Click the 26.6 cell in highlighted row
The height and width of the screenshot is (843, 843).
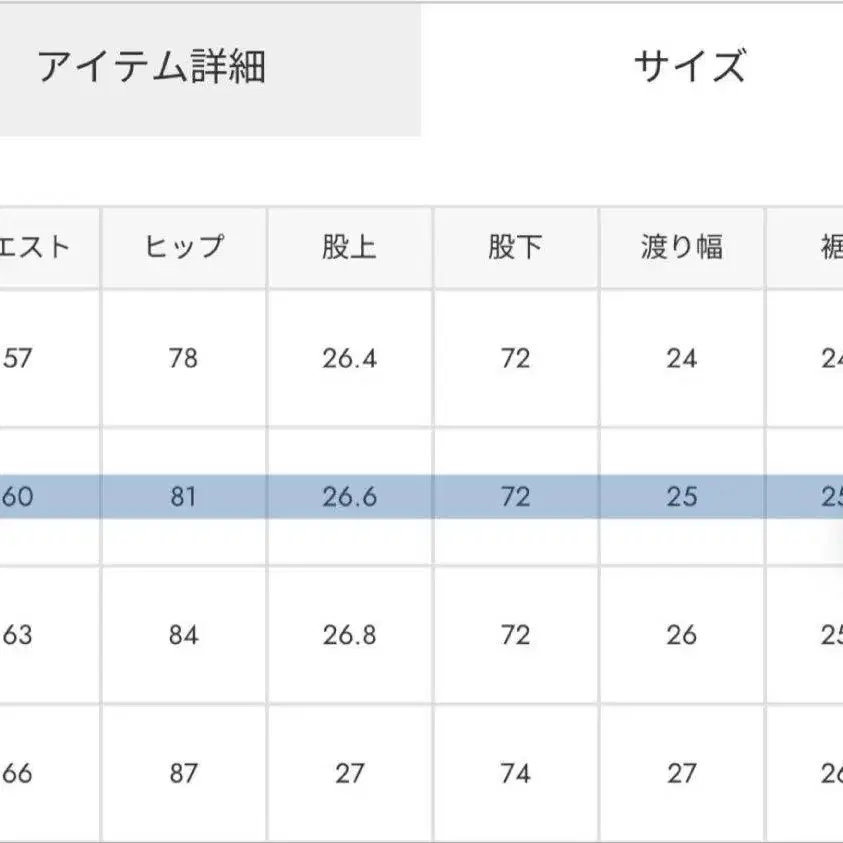(x=349, y=497)
